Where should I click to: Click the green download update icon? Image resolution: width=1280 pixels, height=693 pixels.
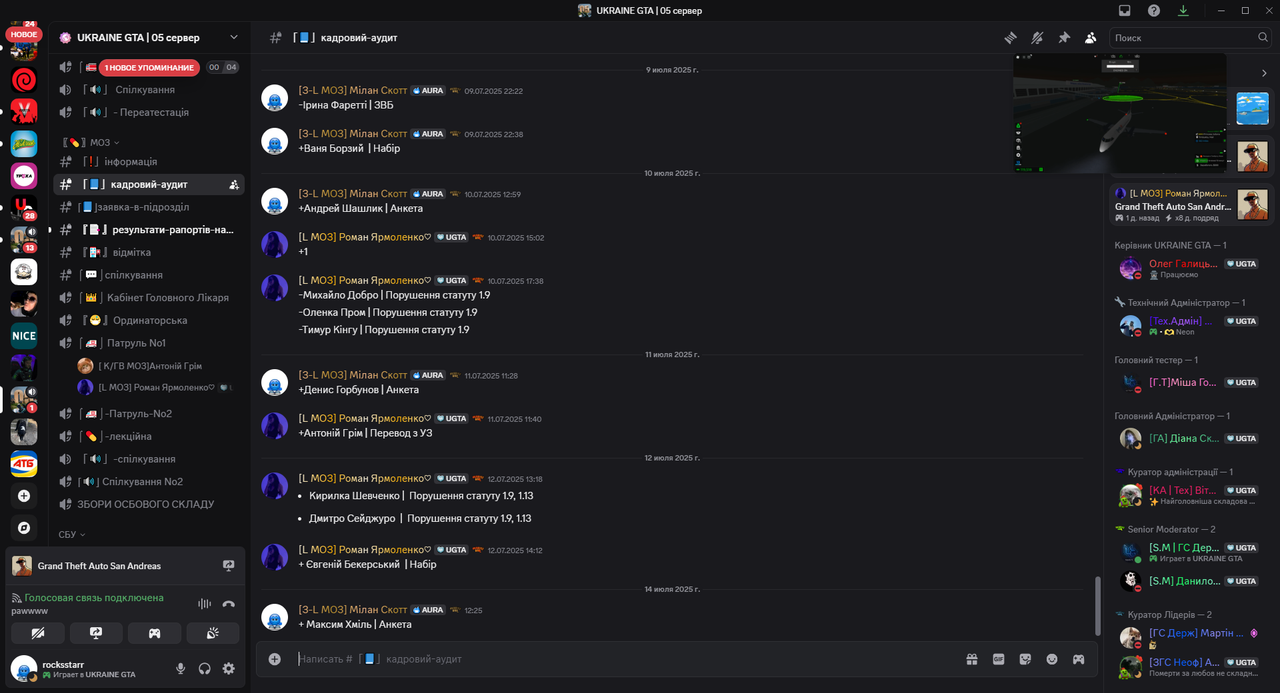tap(1184, 10)
